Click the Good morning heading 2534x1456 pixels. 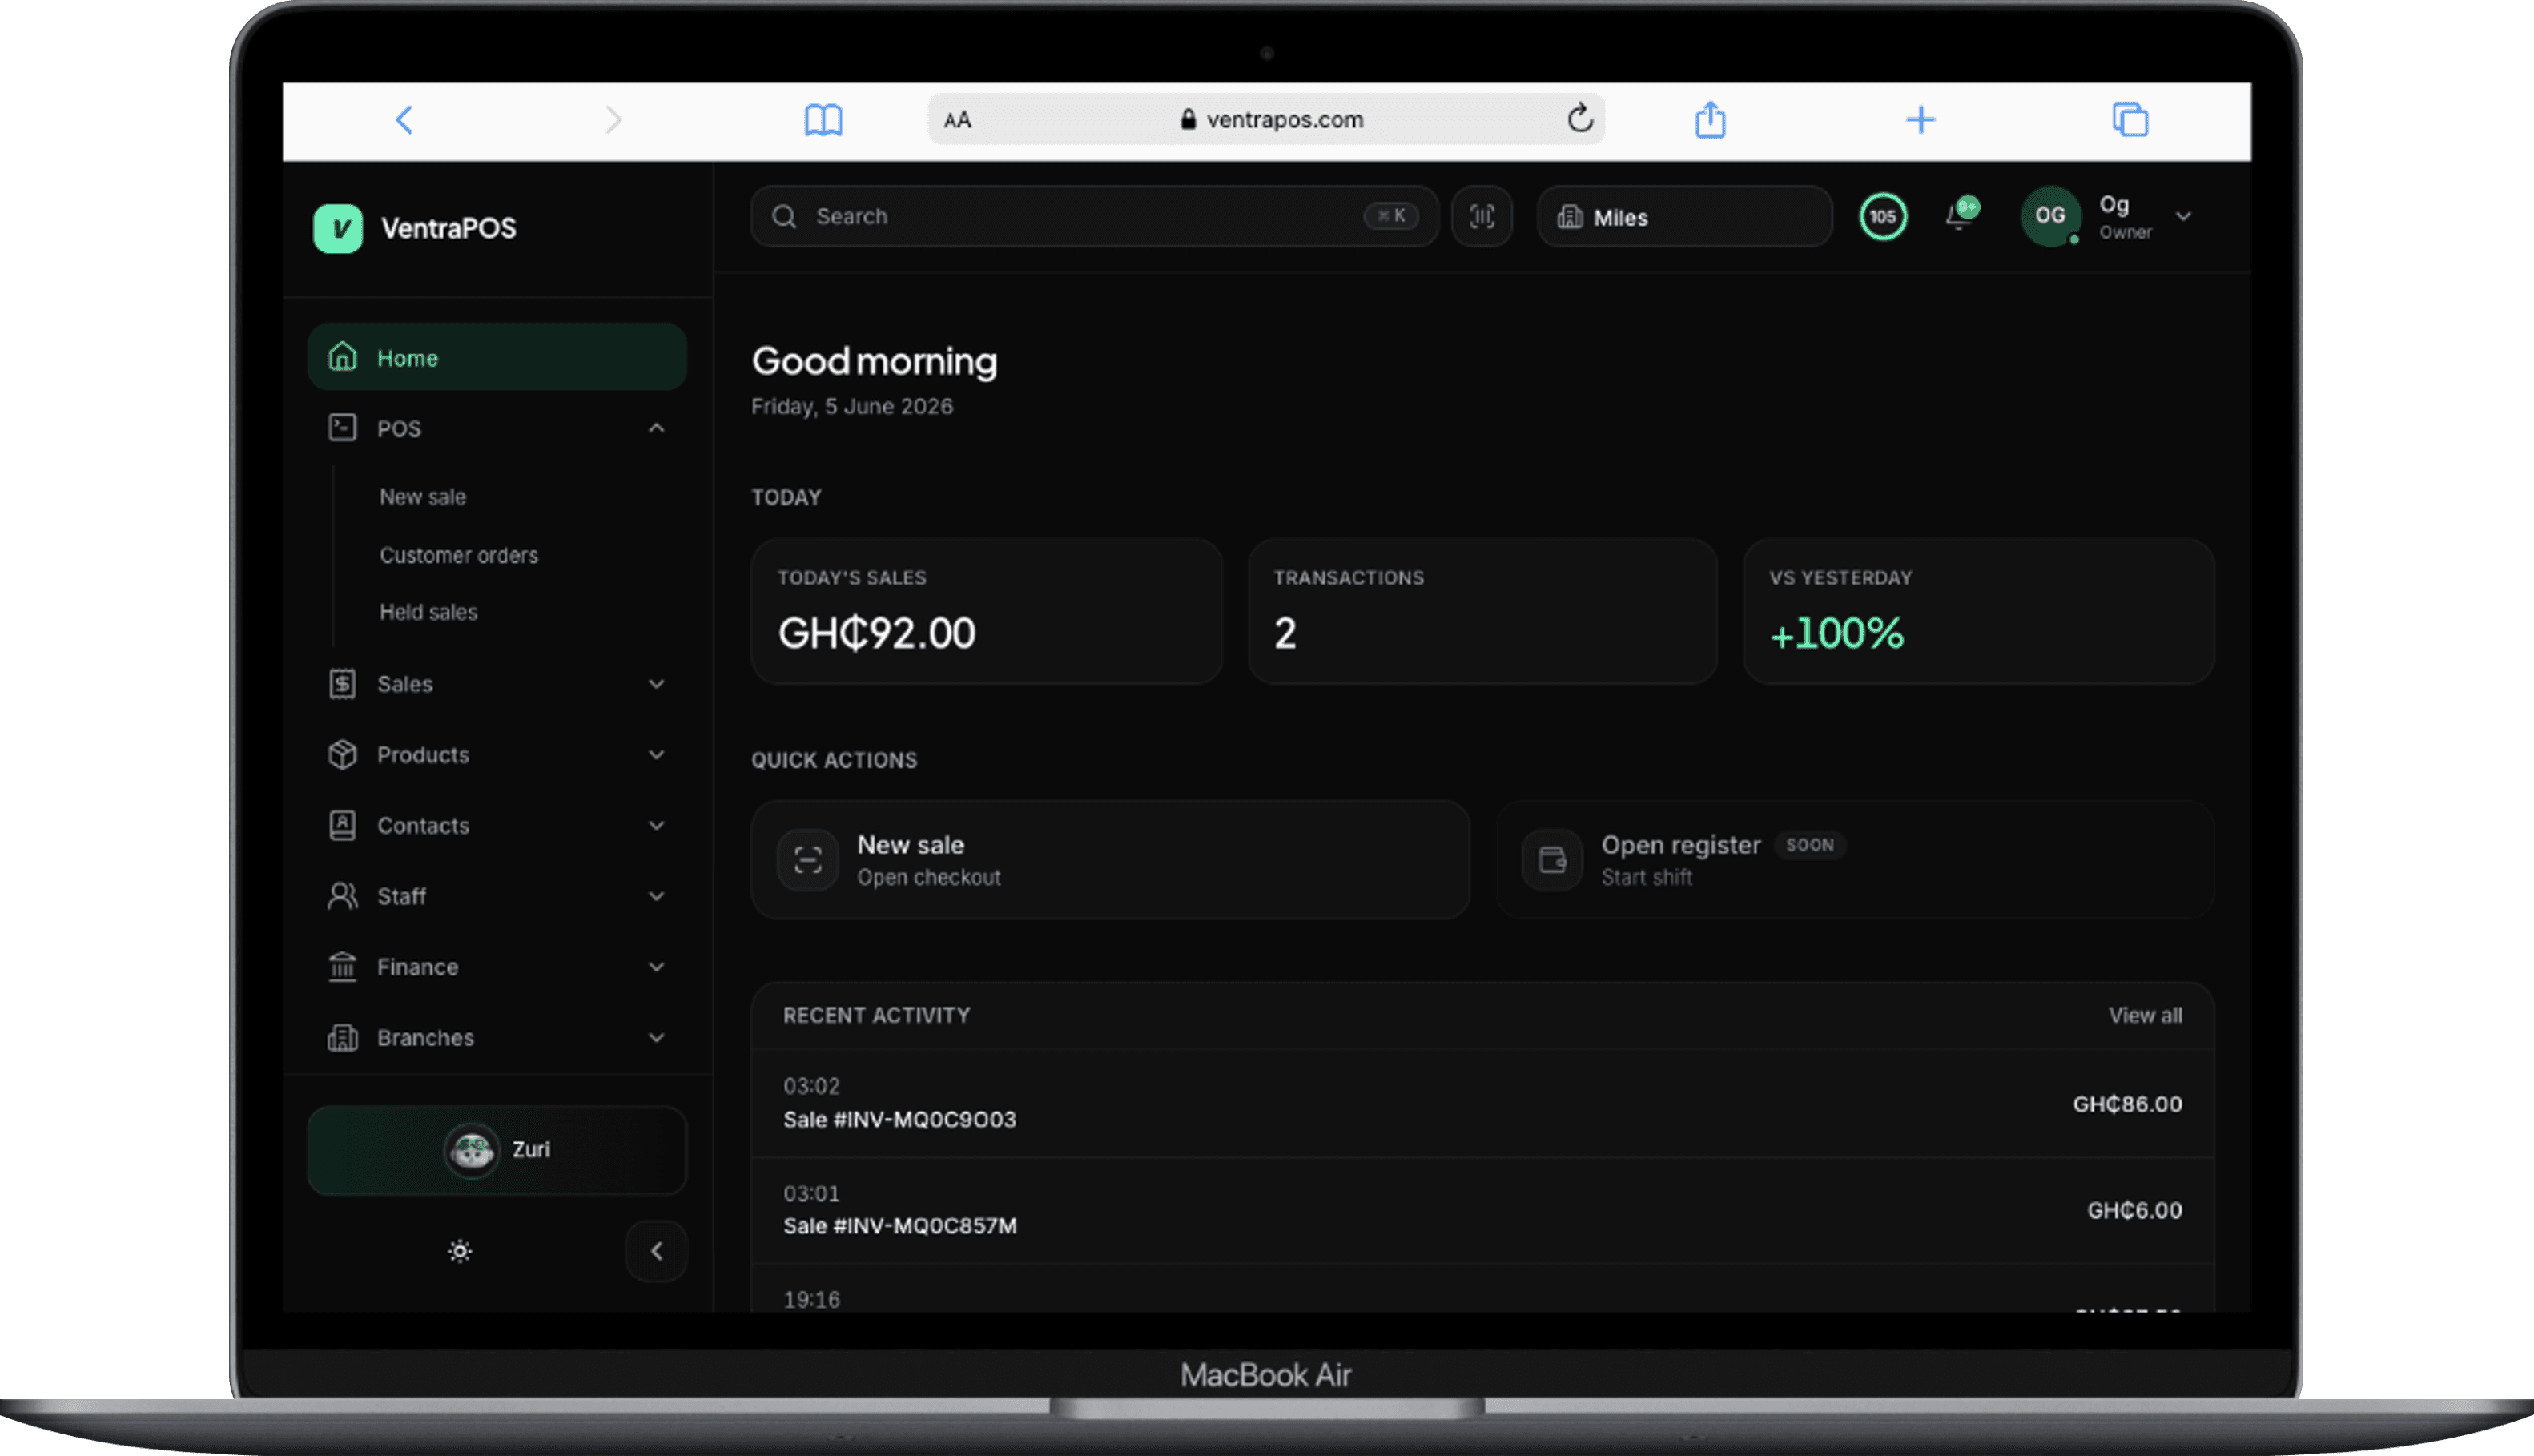pos(874,361)
